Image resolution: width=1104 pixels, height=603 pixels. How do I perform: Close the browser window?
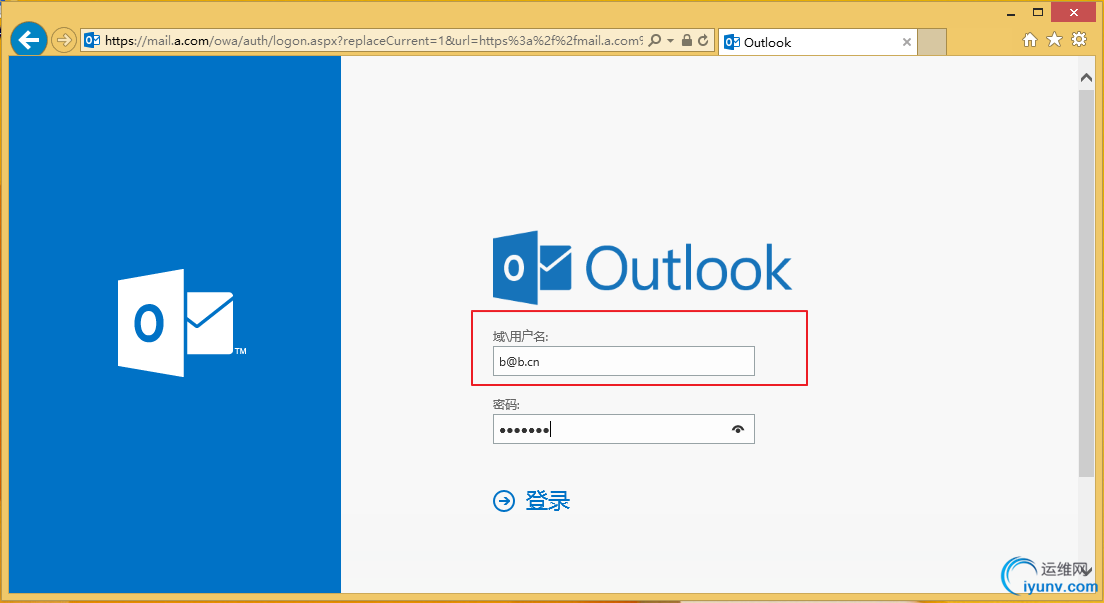point(1074,12)
